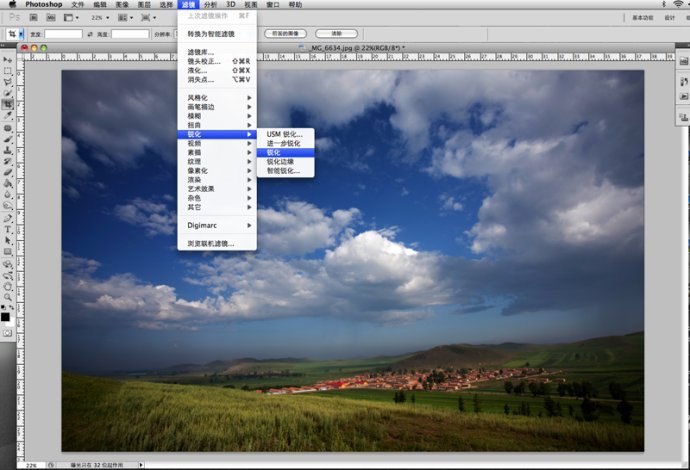
Task: Click the Wi-Fi status icon
Action: click(677, 5)
